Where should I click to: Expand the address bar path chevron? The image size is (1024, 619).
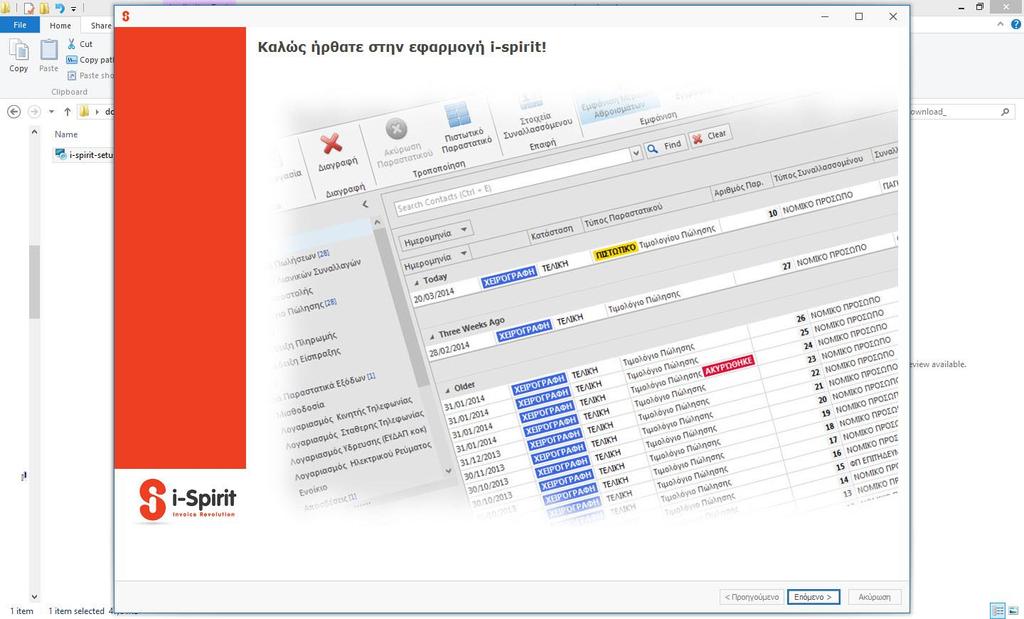coord(97,112)
